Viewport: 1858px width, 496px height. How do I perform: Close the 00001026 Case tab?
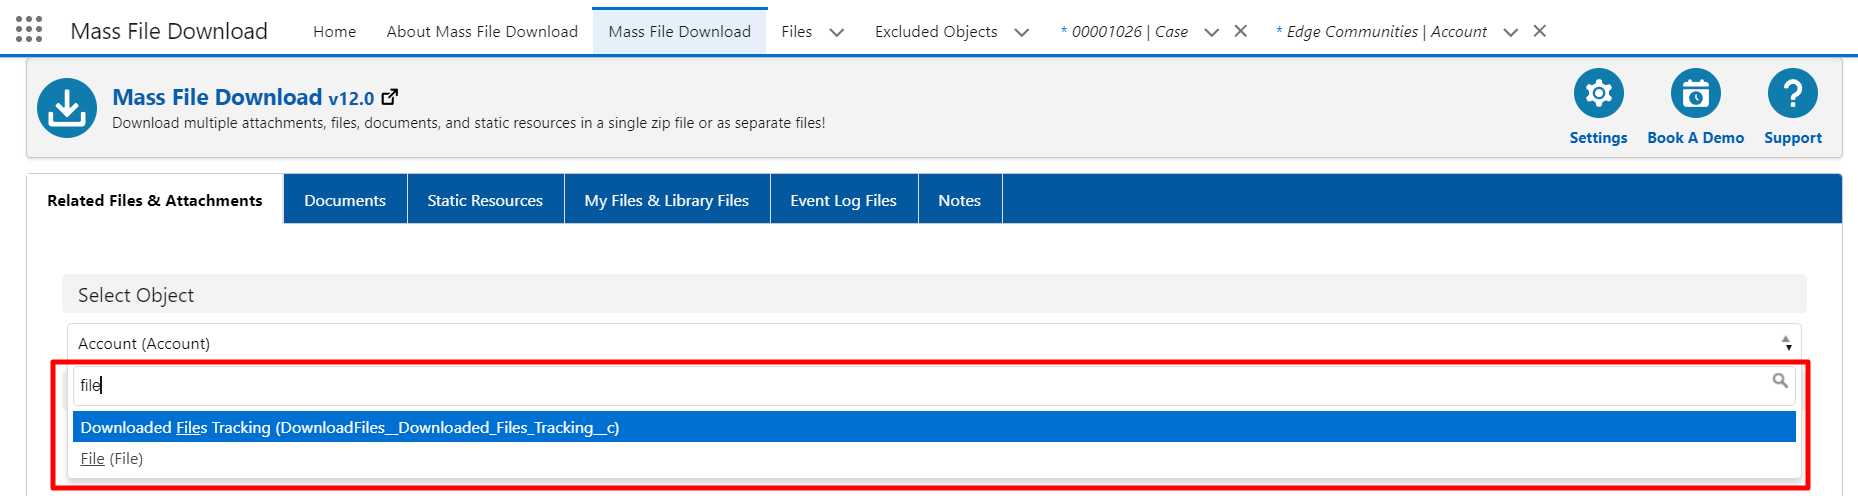pos(1240,31)
